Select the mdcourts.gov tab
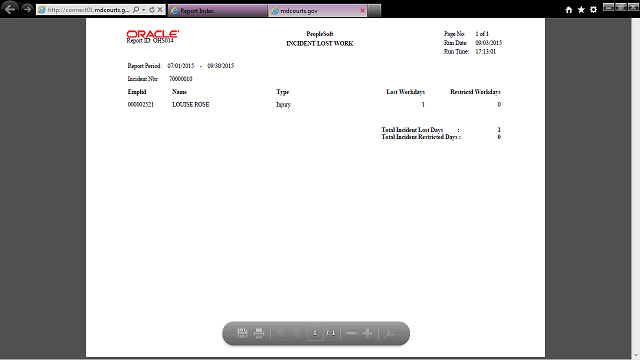This screenshot has height=360, width=640. pyautogui.click(x=318, y=11)
